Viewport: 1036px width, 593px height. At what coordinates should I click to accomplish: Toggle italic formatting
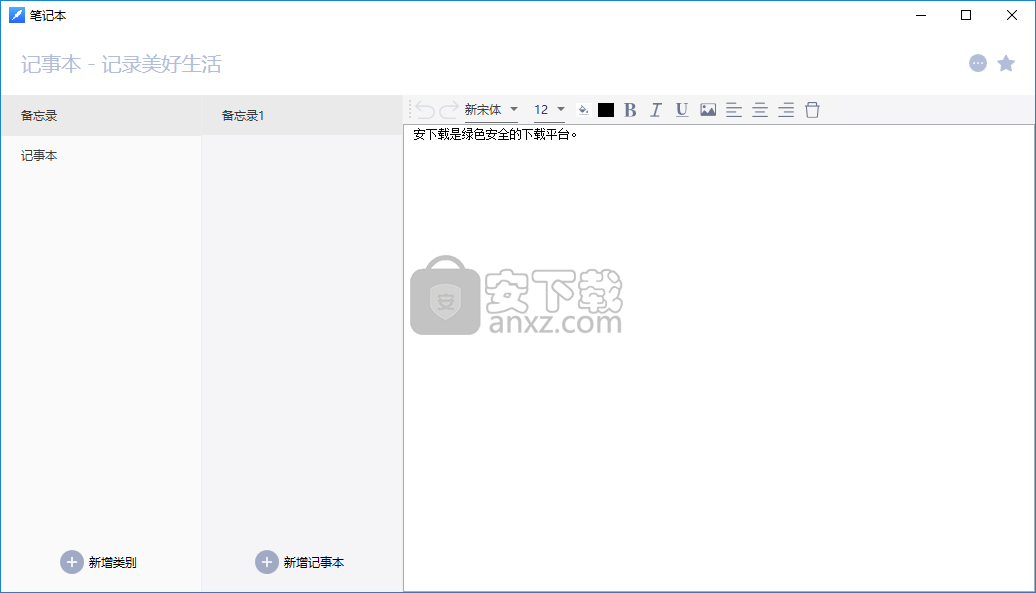[655, 110]
